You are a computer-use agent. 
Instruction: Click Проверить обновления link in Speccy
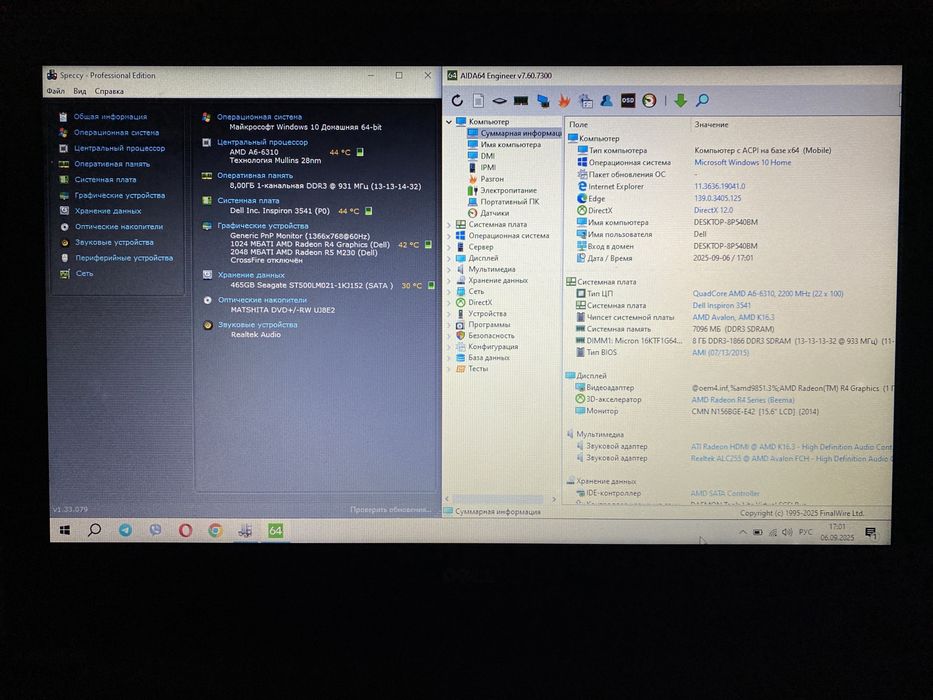pyautogui.click(x=390, y=510)
